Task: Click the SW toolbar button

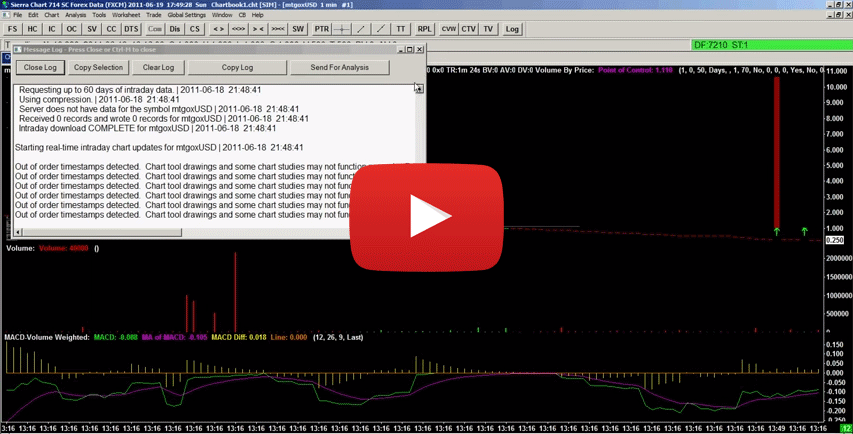Action: click(298, 29)
